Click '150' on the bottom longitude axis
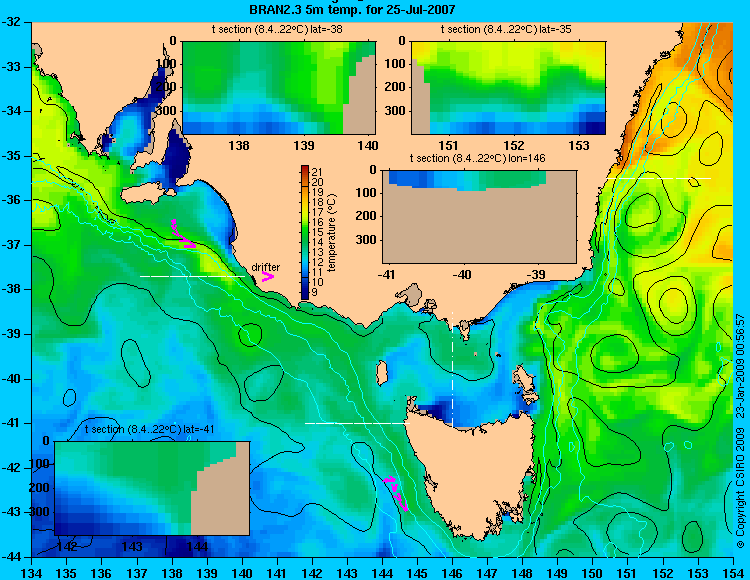750x580 pixels. click(593, 573)
